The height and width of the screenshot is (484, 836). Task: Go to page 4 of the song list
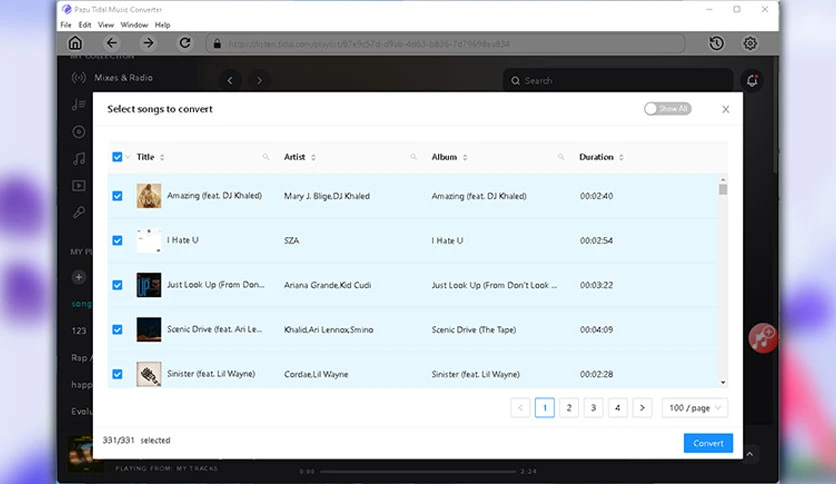coord(617,408)
